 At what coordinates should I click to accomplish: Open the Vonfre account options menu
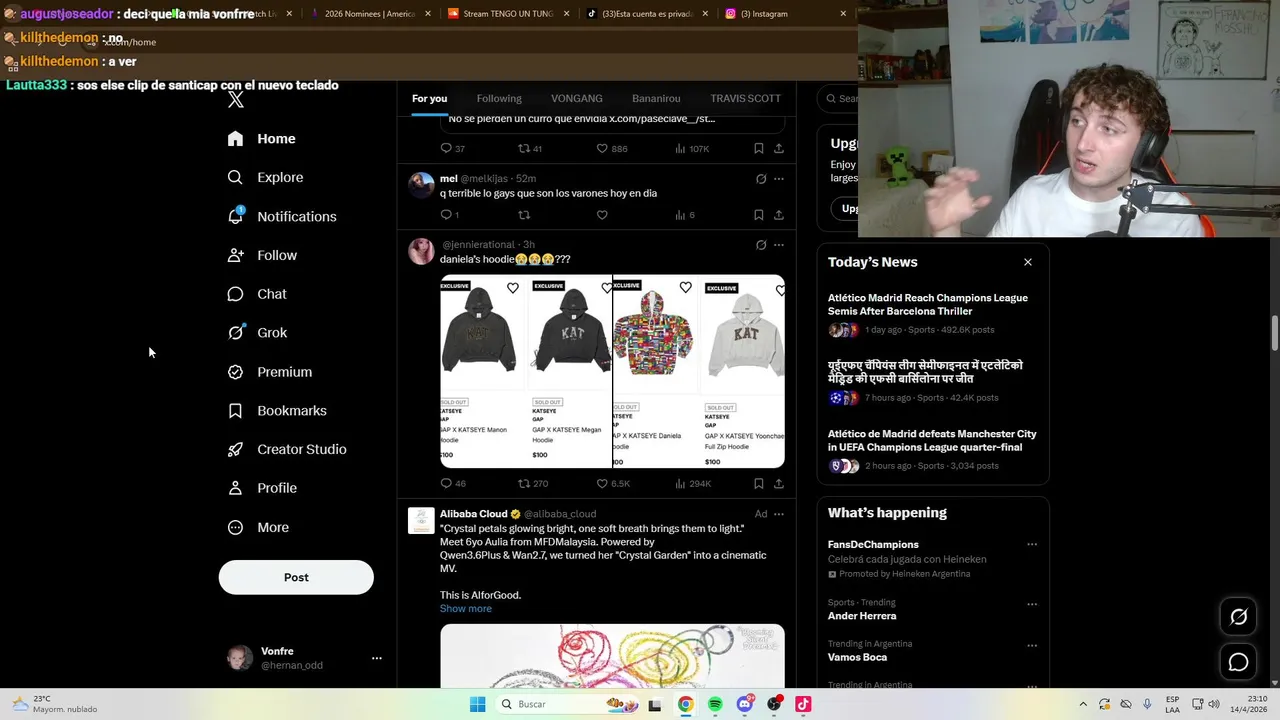[376, 658]
